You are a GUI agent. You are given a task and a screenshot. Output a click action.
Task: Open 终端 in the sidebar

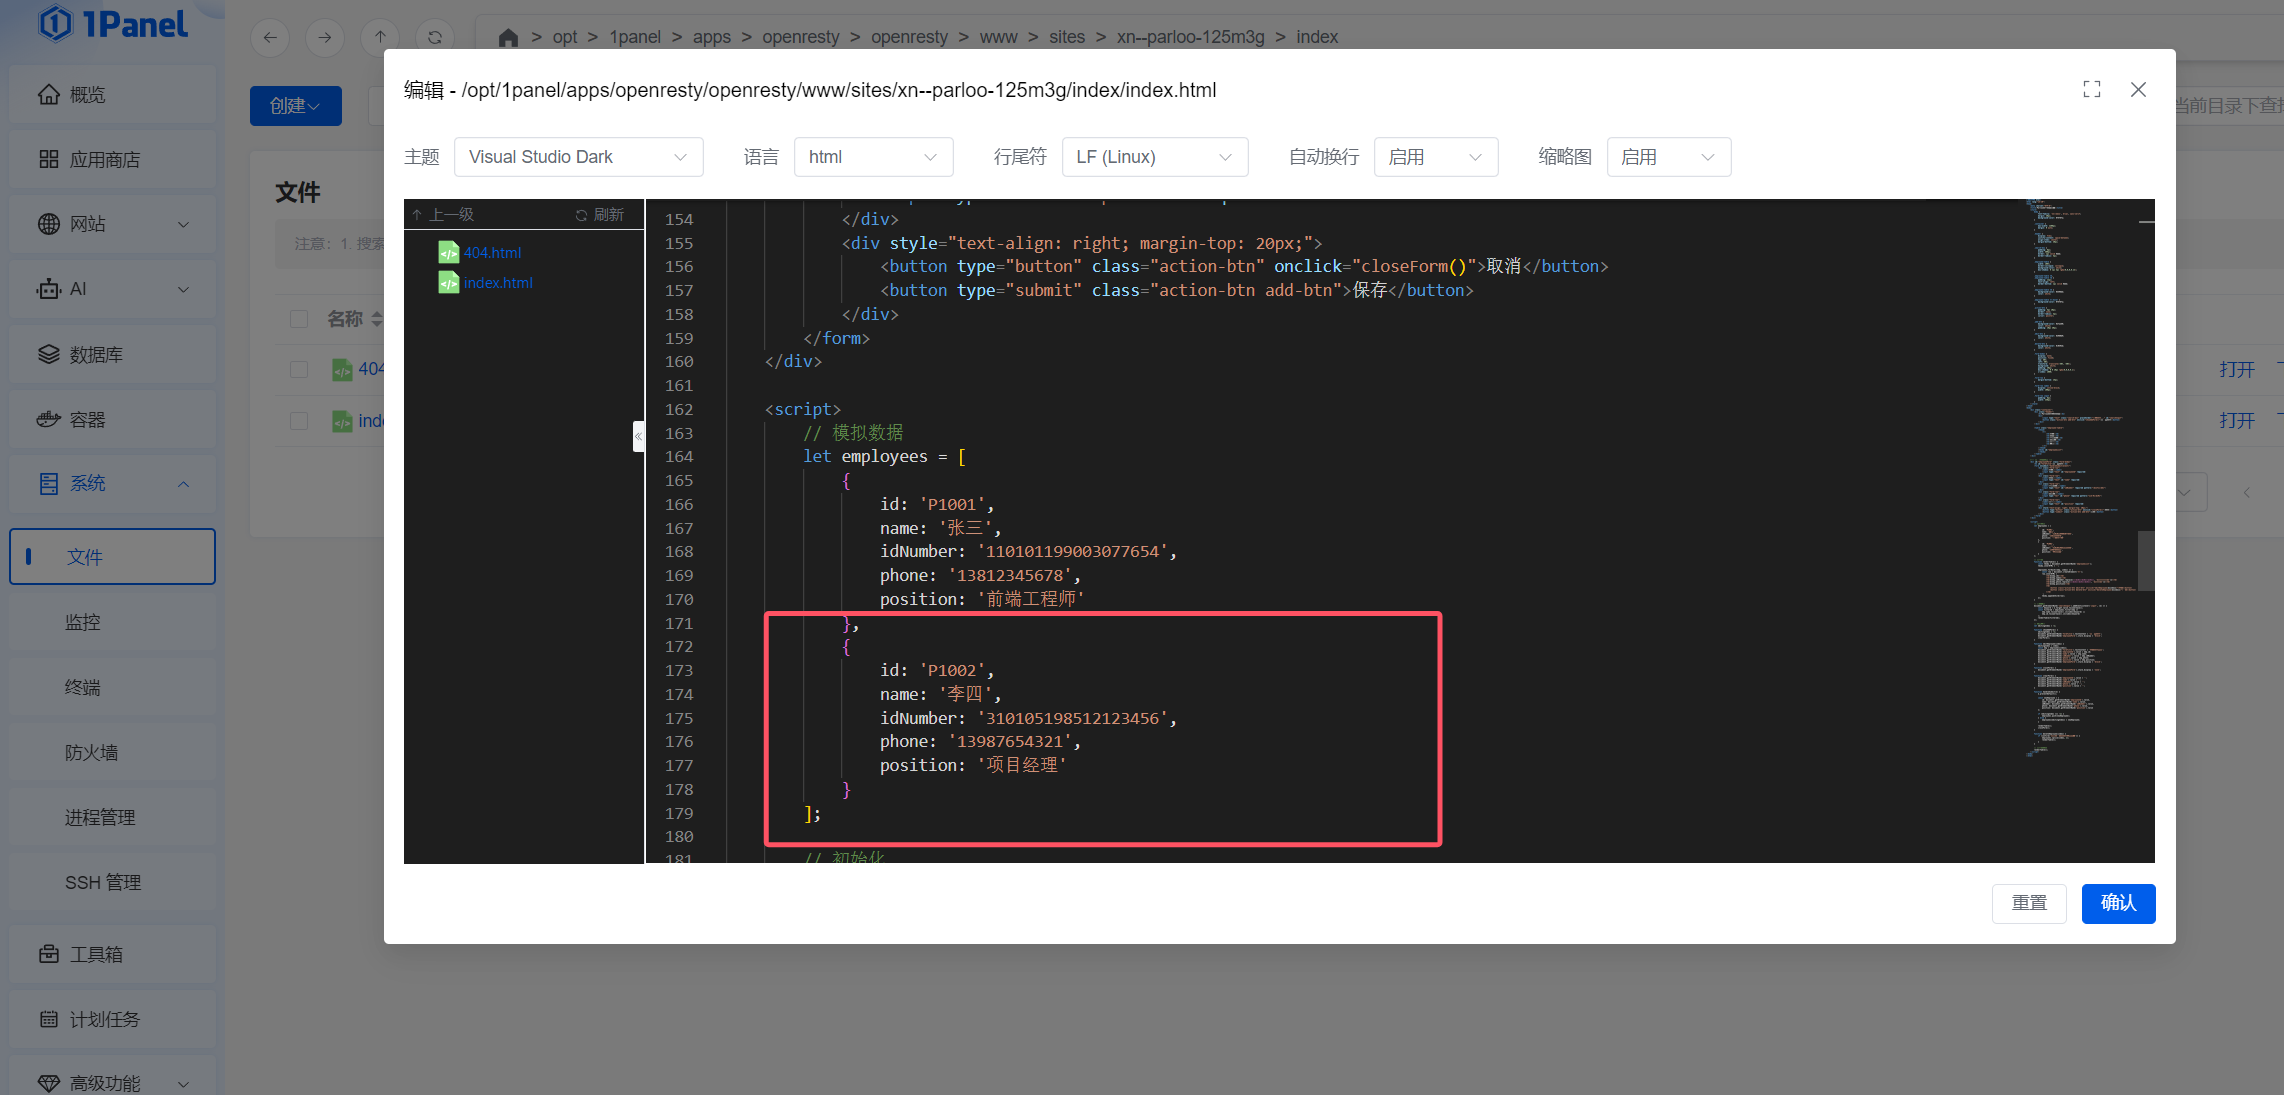(112, 687)
